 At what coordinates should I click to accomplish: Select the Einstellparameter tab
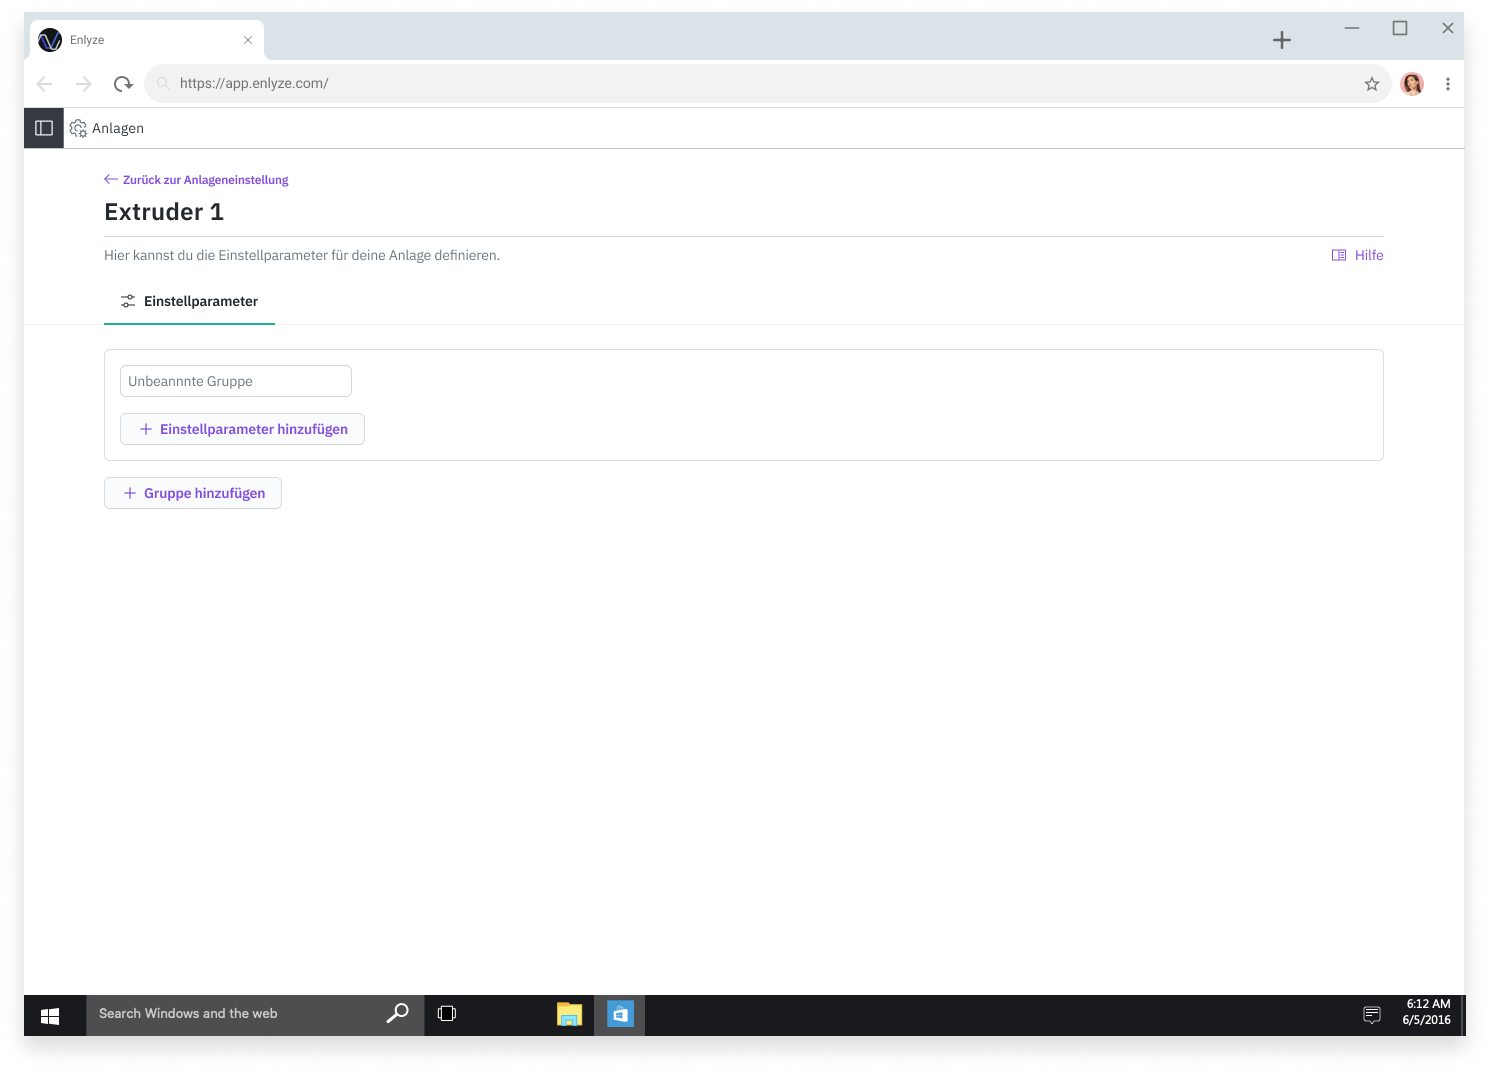(189, 301)
